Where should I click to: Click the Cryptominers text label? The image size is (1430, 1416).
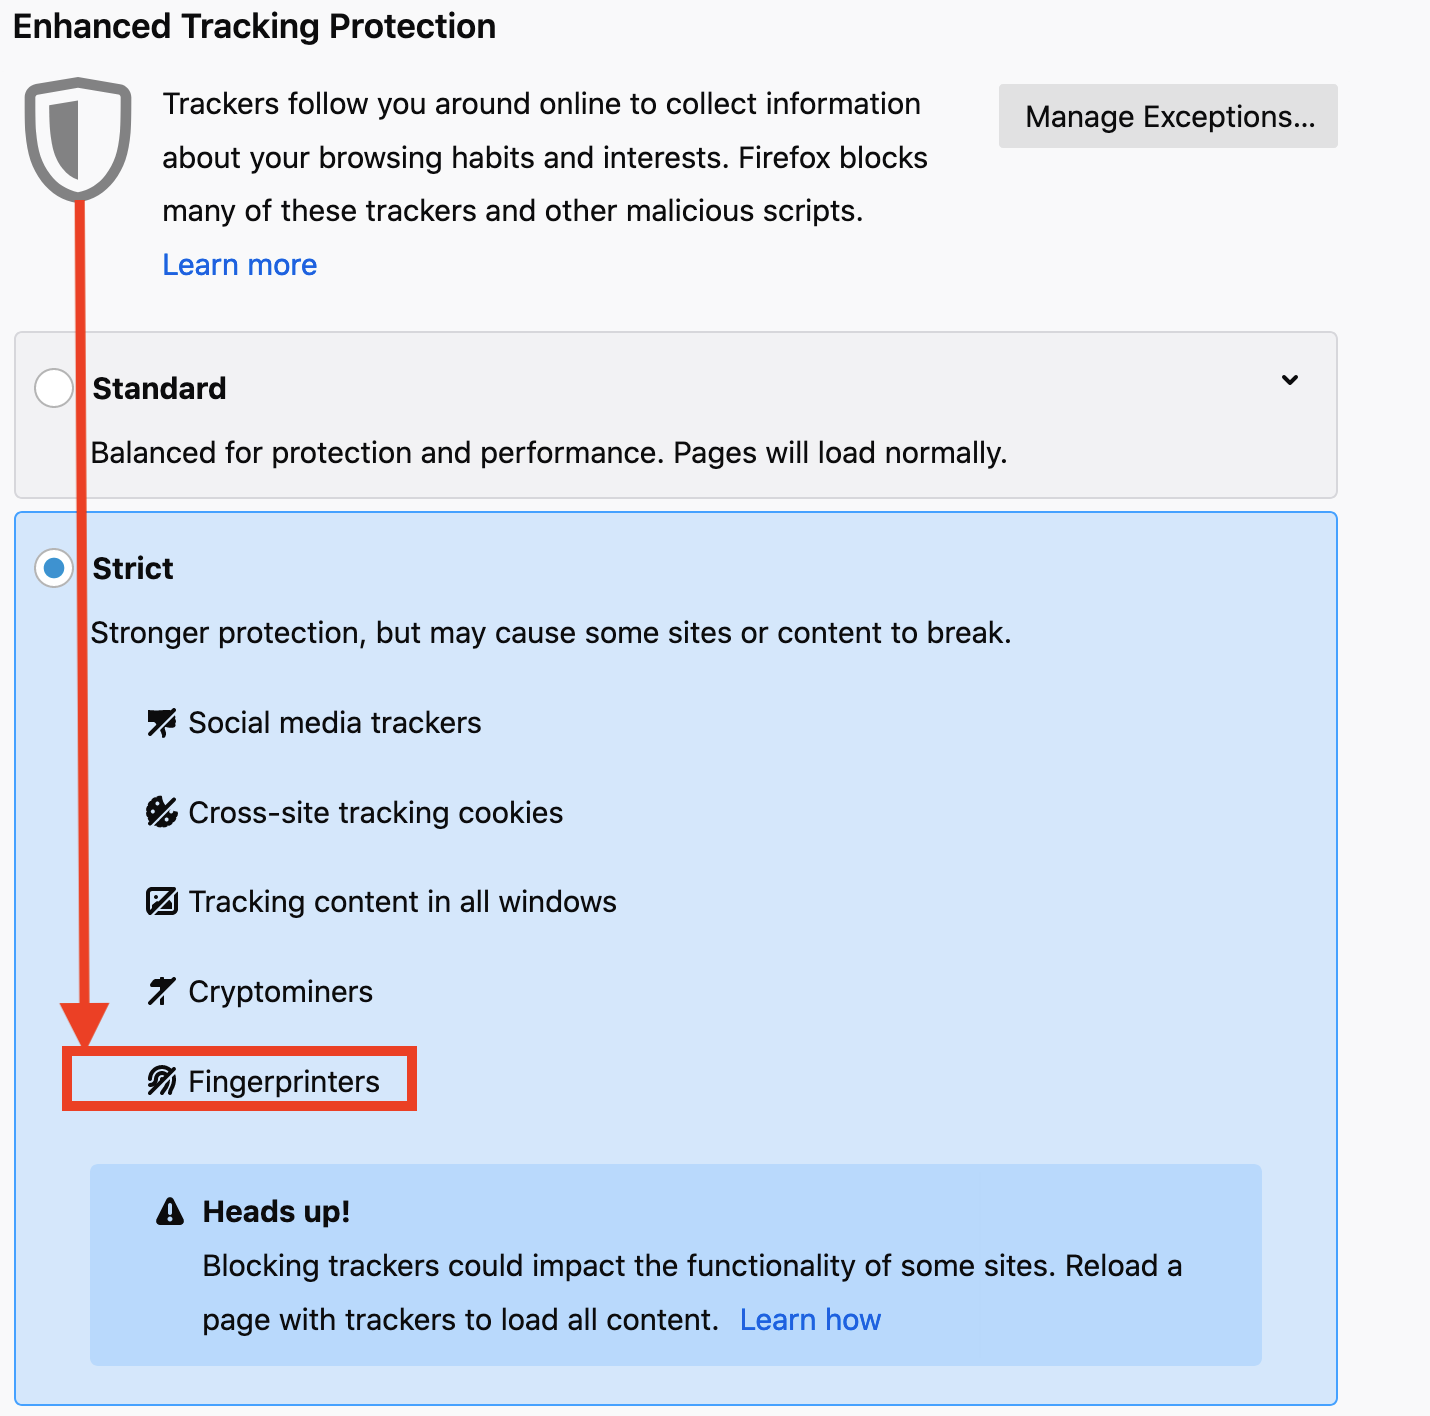coord(280,991)
